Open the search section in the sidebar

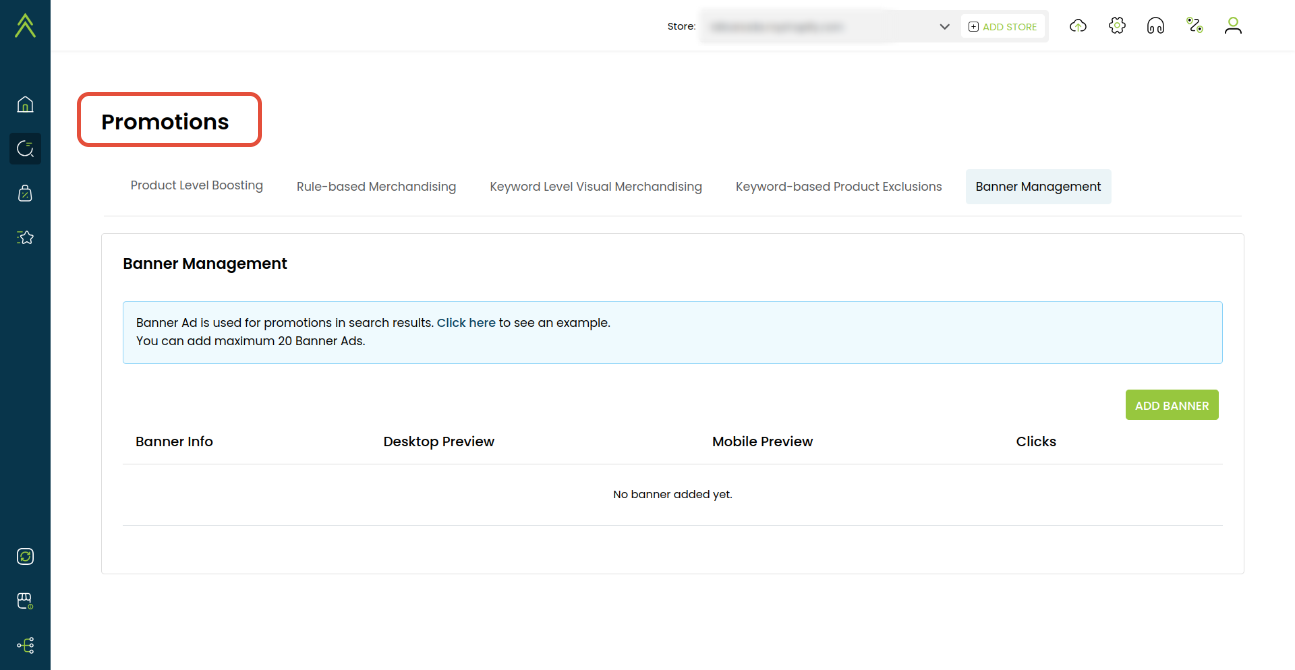(25, 149)
